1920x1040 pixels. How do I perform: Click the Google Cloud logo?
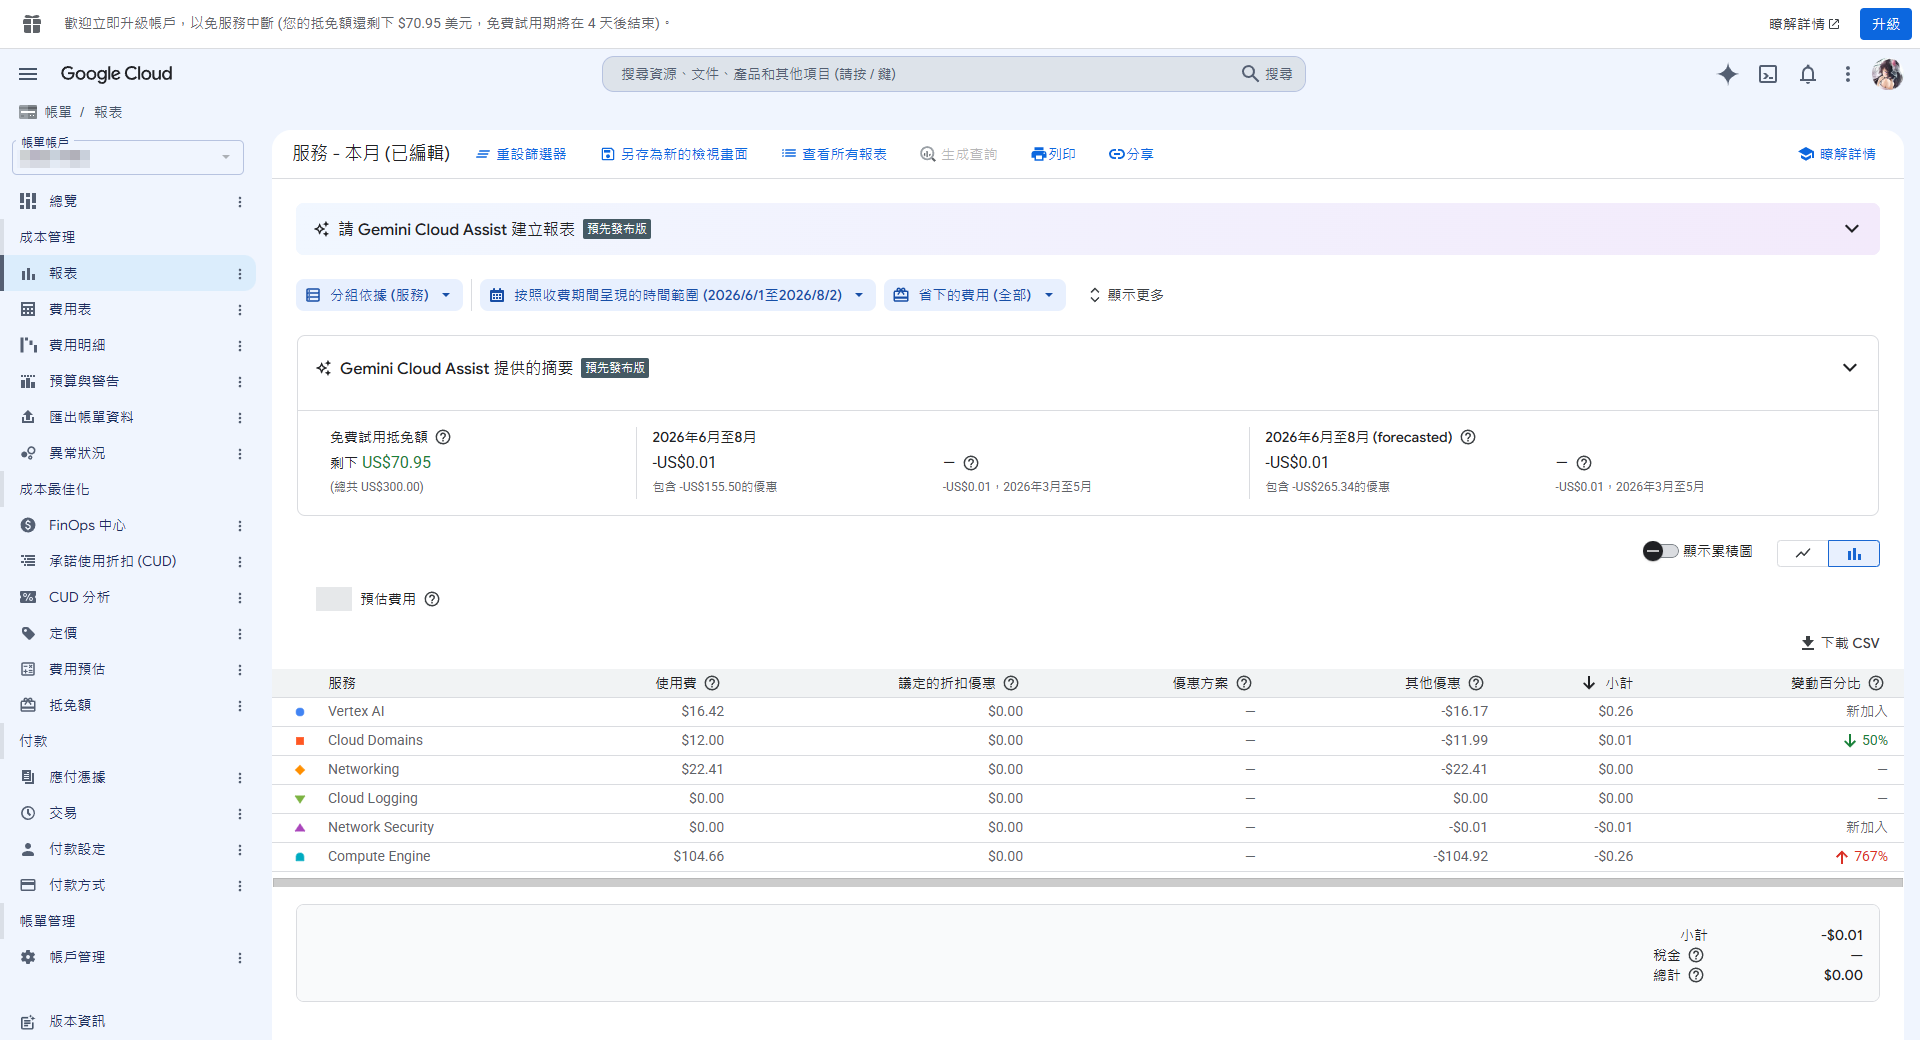pyautogui.click(x=116, y=74)
